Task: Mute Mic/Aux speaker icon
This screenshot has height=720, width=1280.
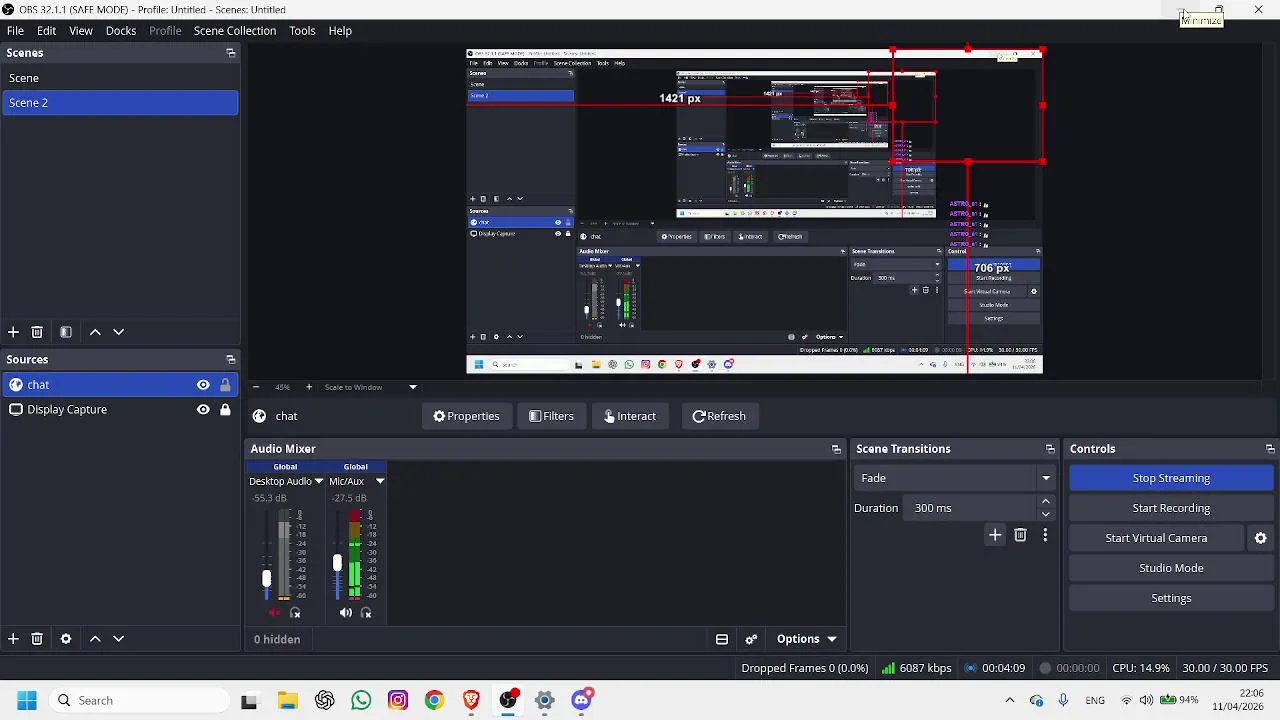Action: (x=346, y=613)
